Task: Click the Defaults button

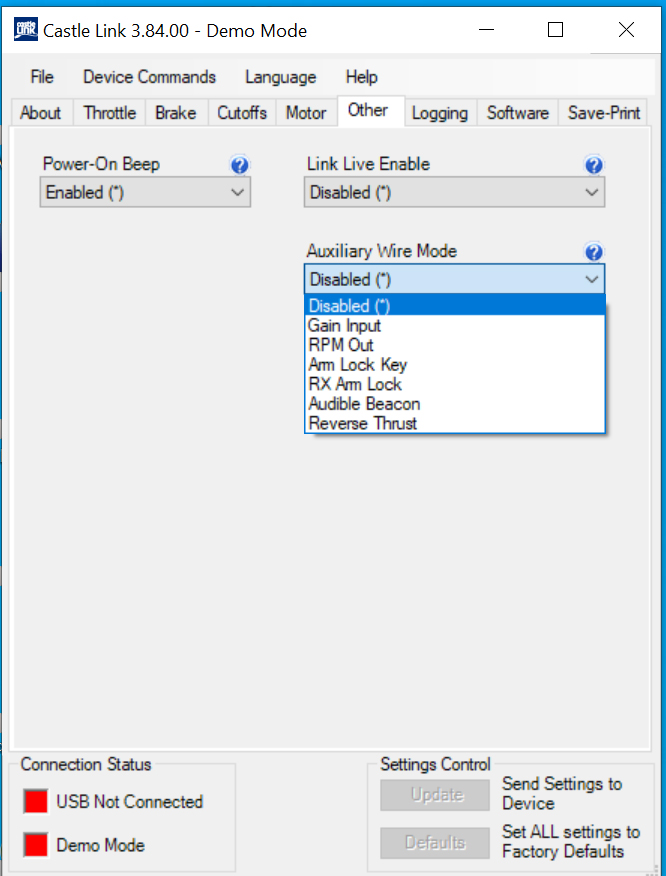Action: point(435,842)
